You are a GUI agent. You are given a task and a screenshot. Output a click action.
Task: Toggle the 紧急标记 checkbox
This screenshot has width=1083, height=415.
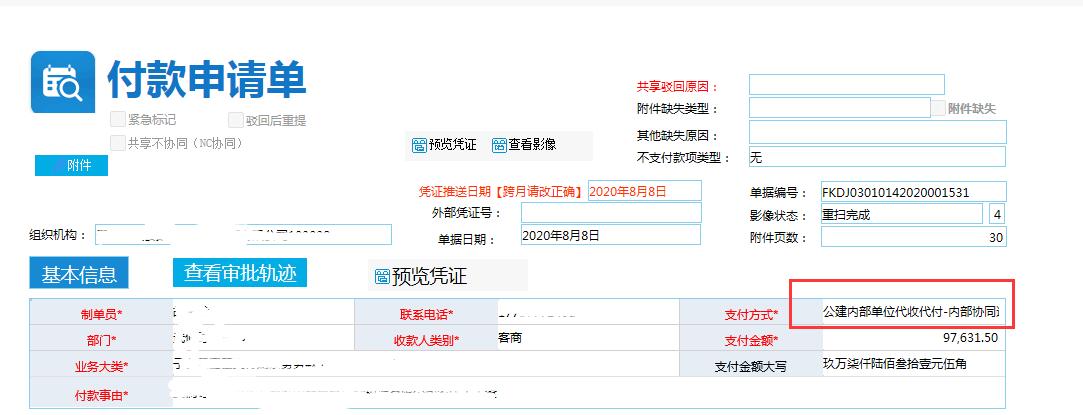118,119
